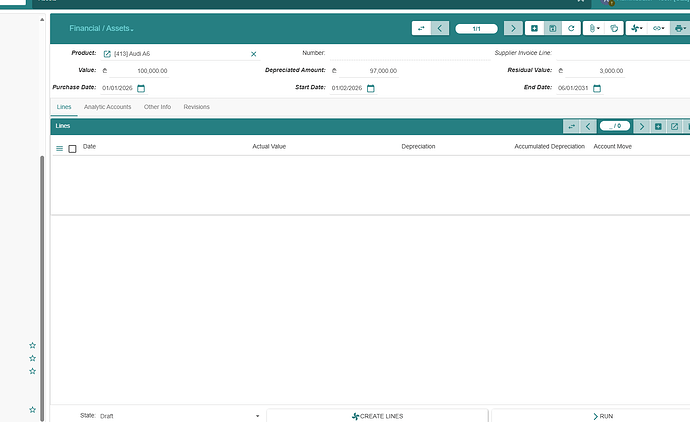Open the Other Info tab
Image resolution: width=690 pixels, height=422 pixels.
(157, 106)
